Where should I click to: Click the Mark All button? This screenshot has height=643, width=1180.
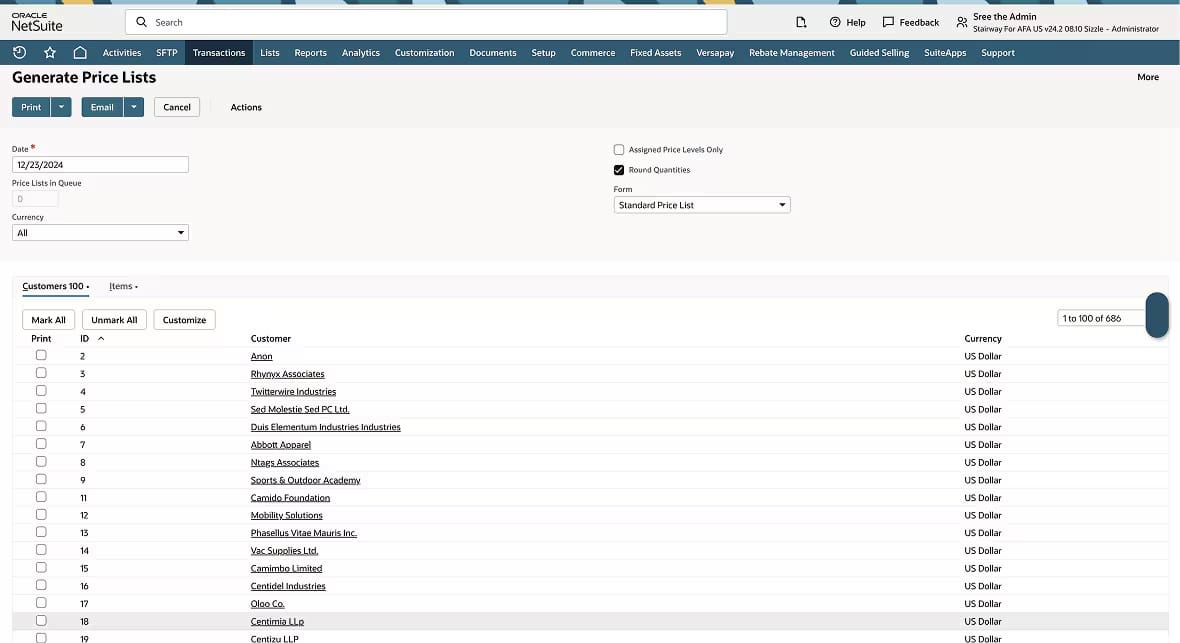coord(48,320)
